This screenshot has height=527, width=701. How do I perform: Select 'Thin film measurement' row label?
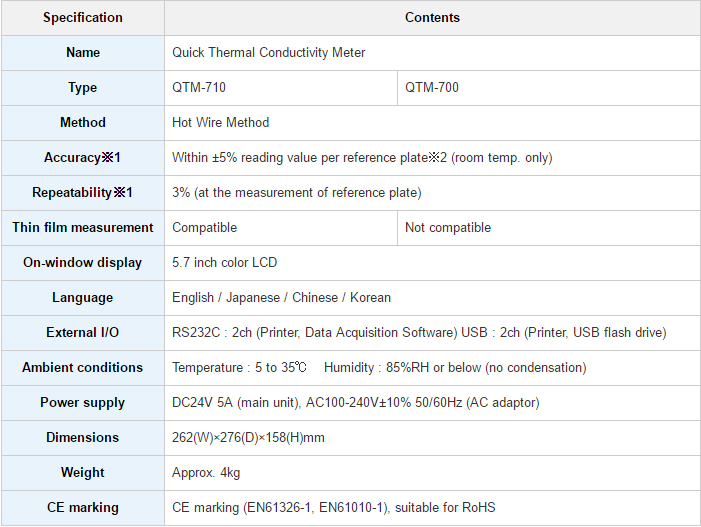83,228
